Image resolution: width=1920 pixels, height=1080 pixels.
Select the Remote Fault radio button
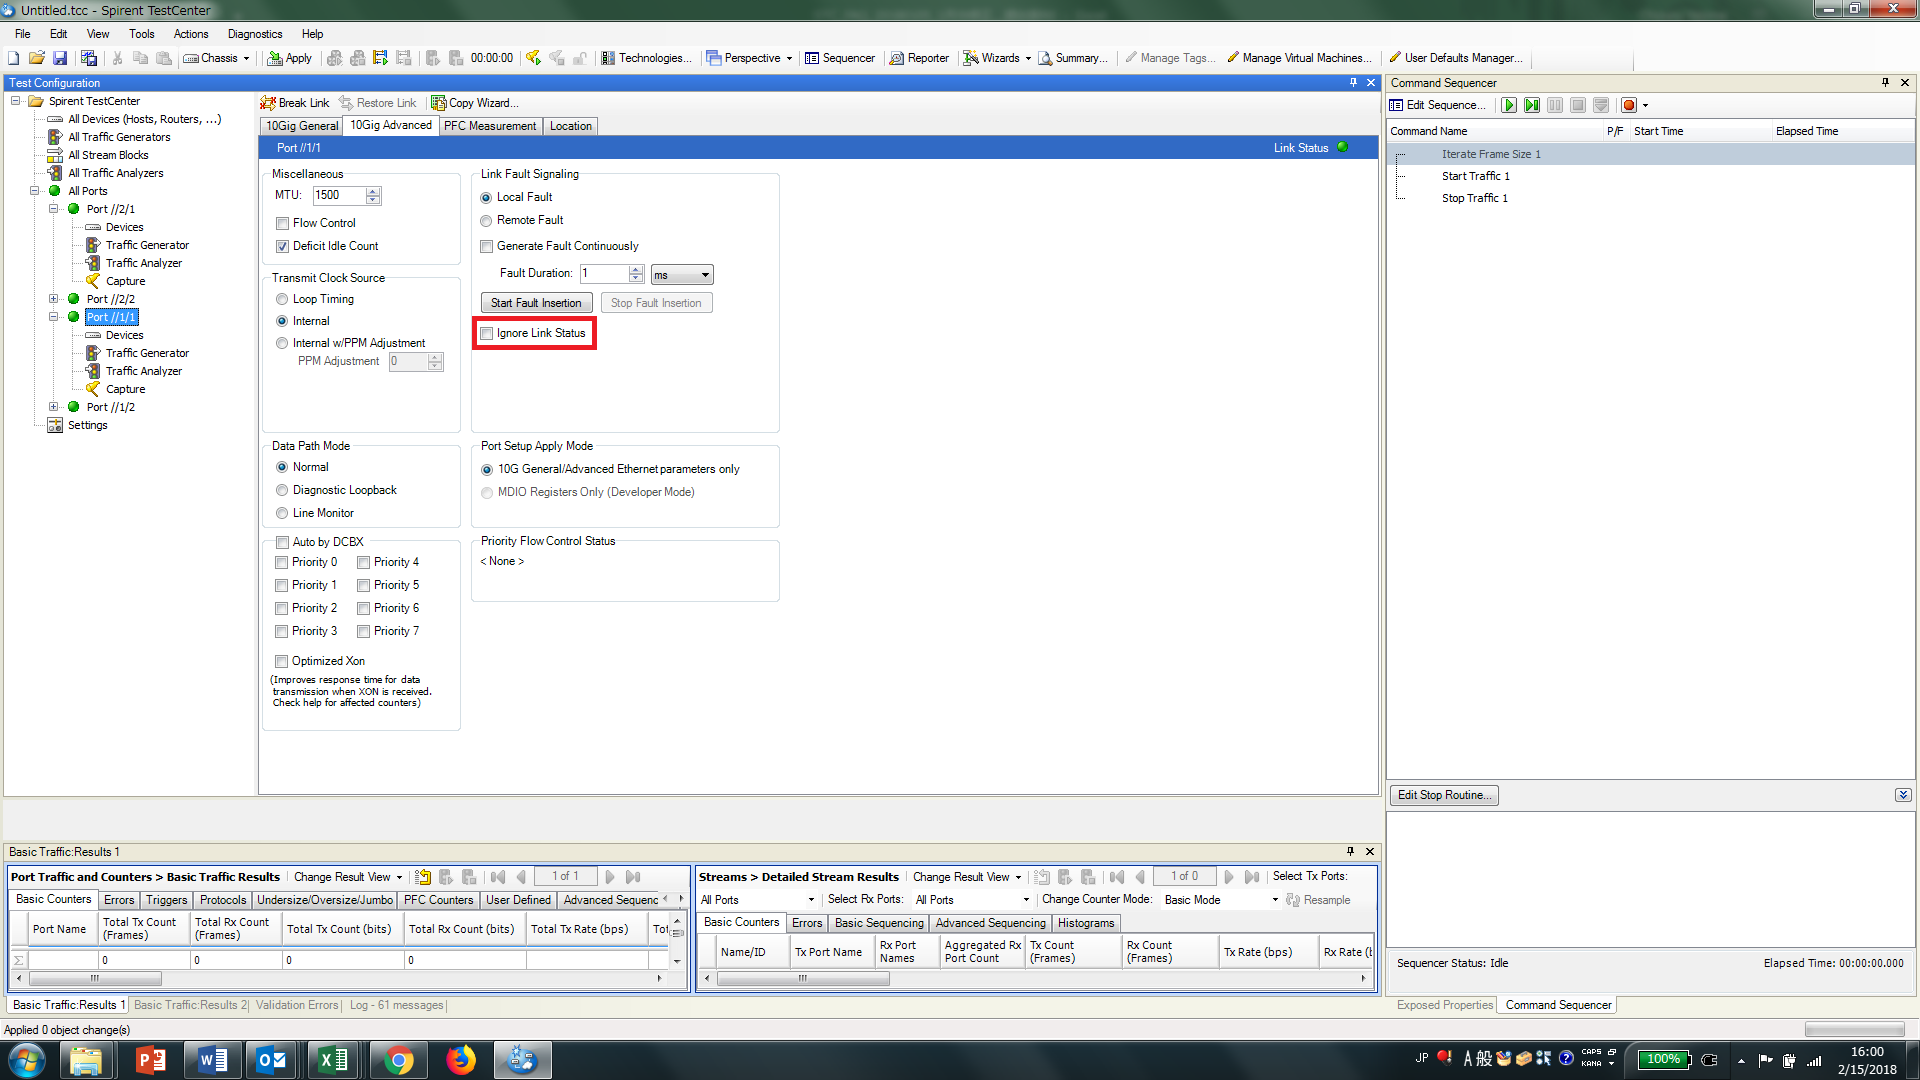487,221
